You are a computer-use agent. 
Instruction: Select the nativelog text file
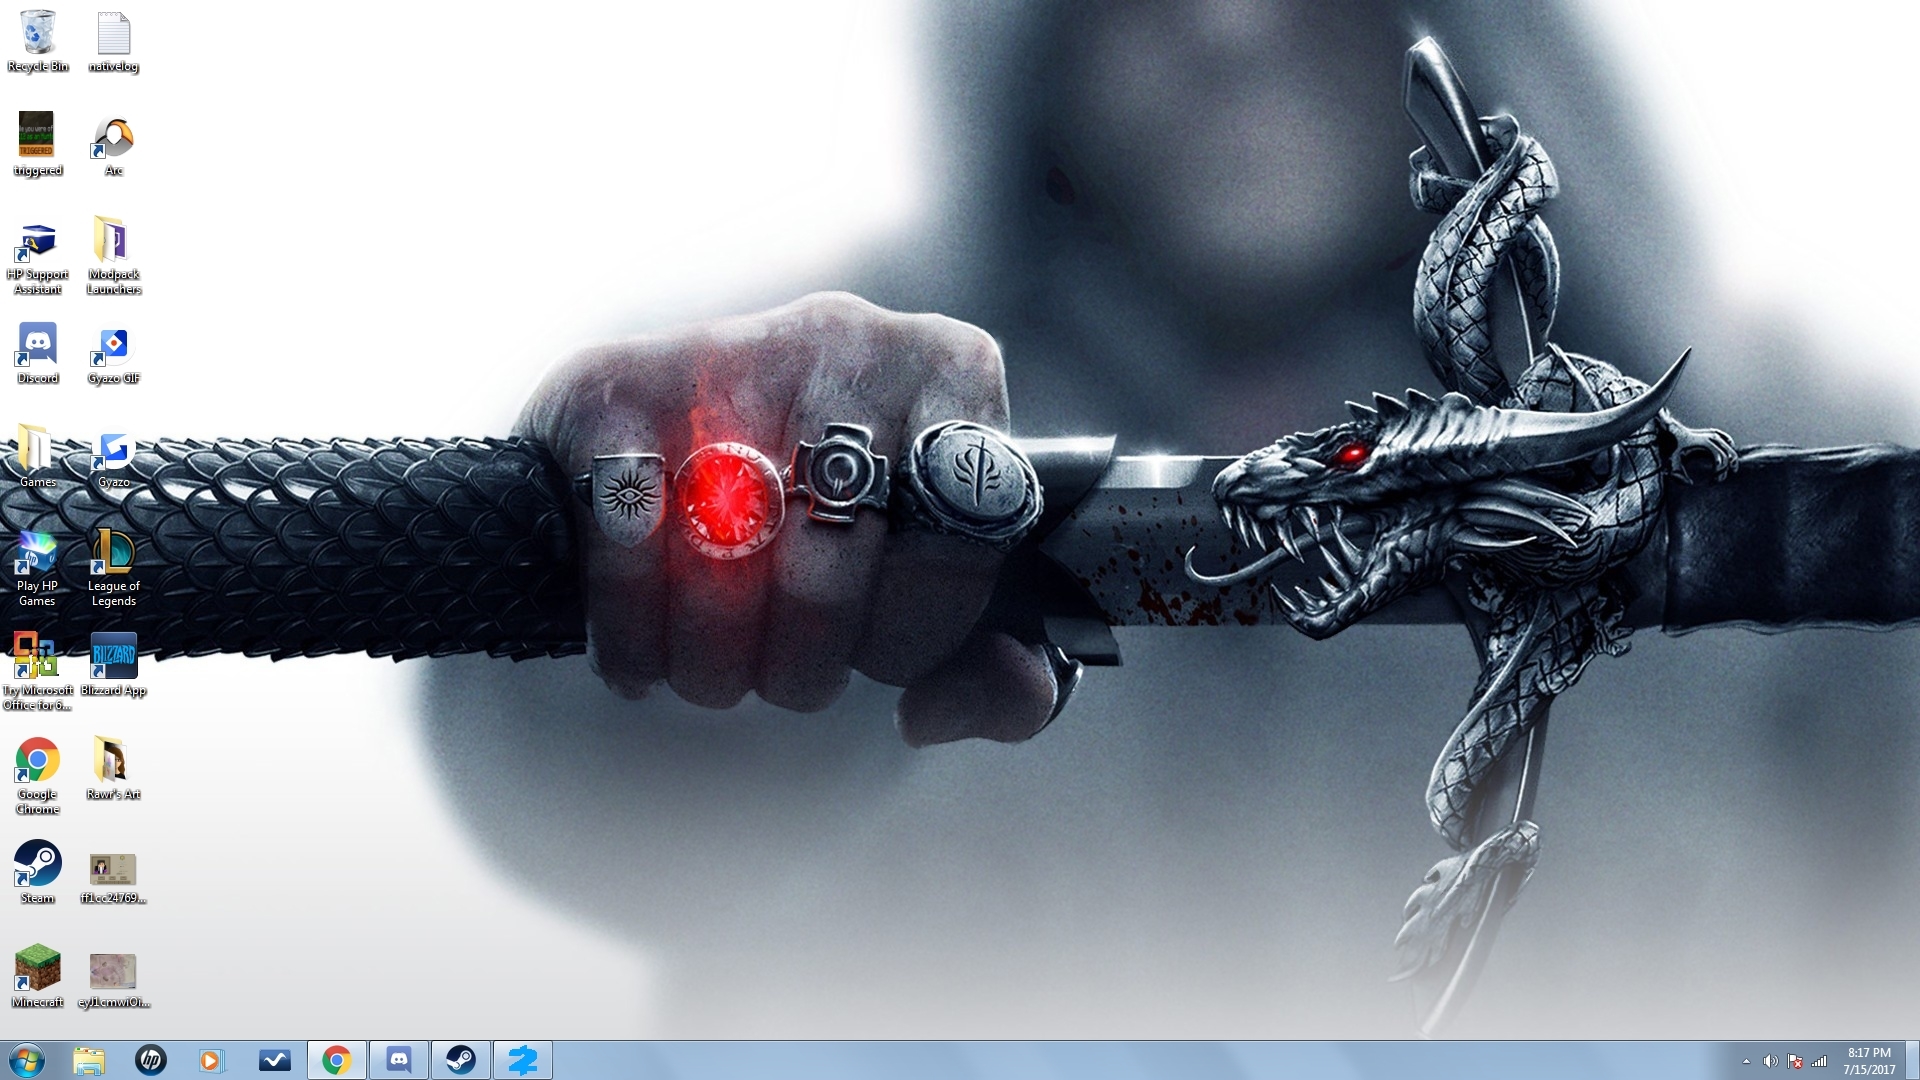113,34
